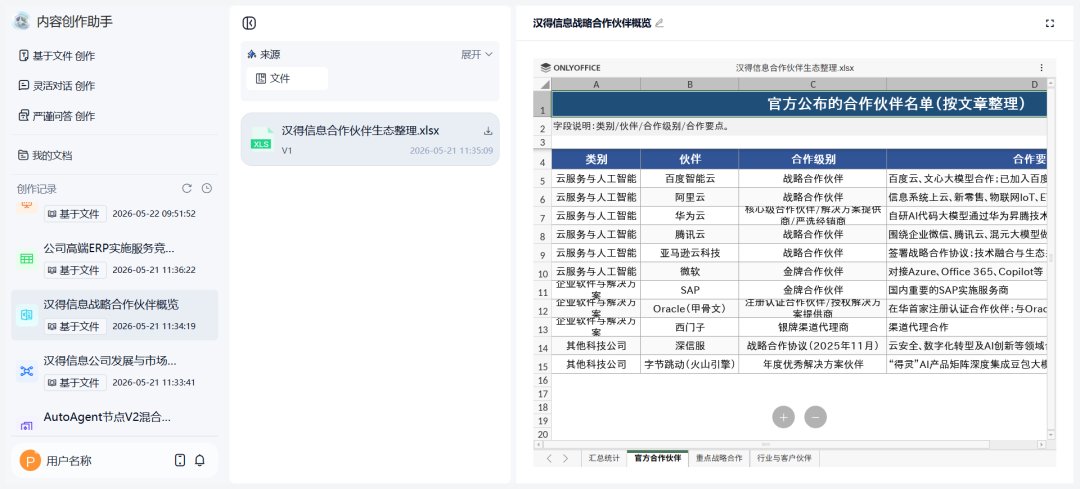Click cell 字节跳动(火山引擎)

click(689, 364)
